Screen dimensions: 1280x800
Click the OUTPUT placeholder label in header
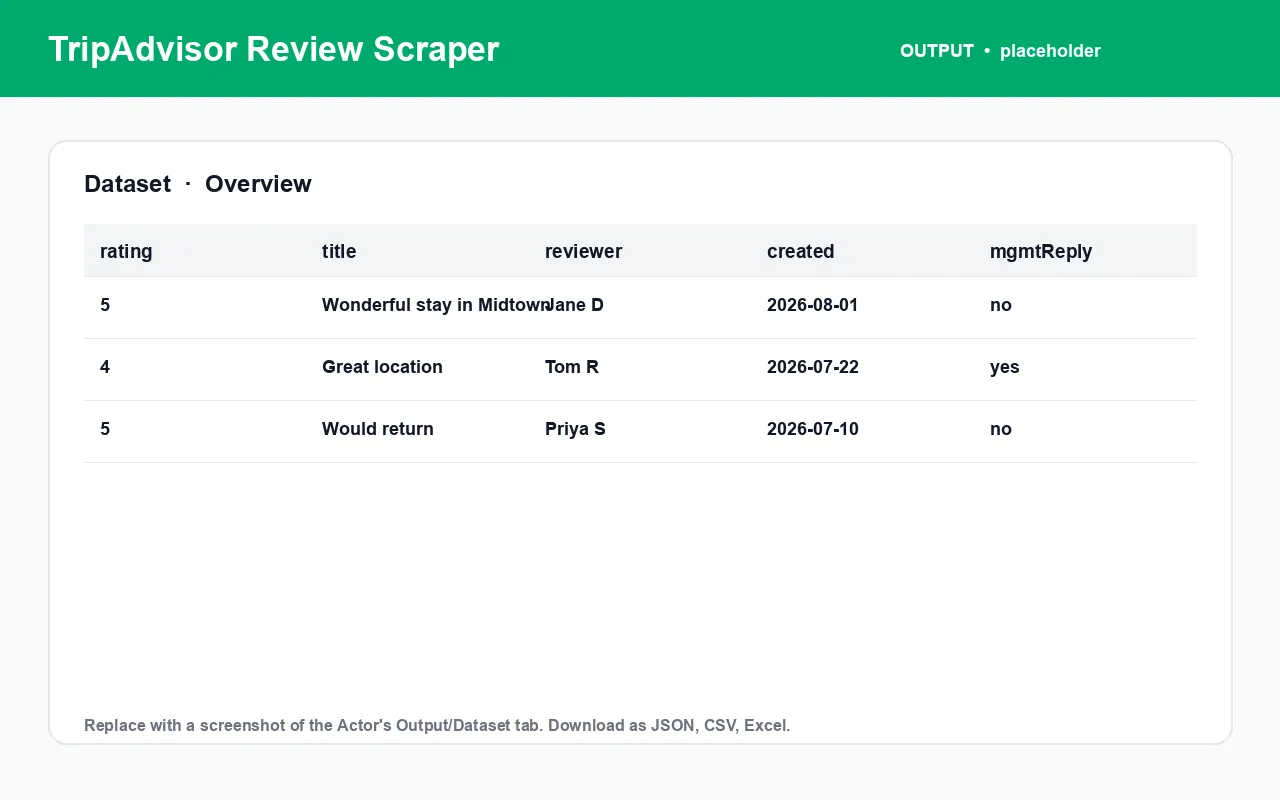1000,51
